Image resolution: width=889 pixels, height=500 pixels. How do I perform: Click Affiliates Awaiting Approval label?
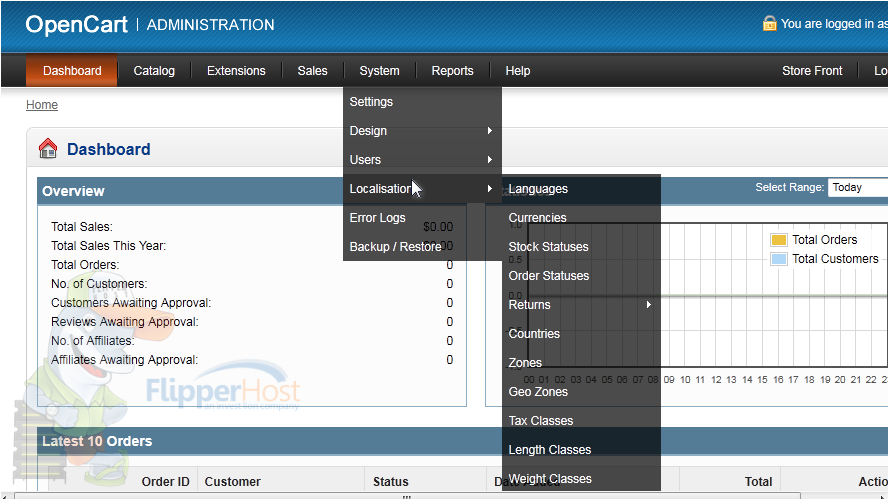coord(124,360)
